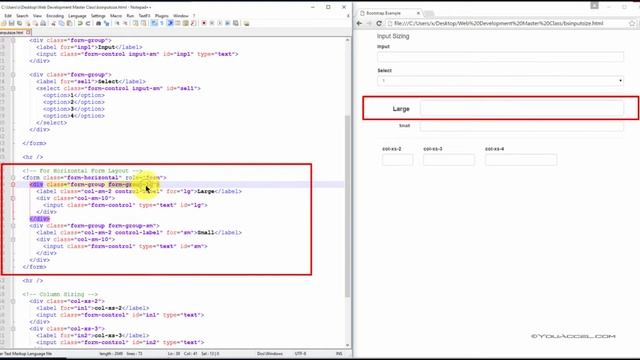Open the Window menu
This screenshot has width=640, height=360.
click(181, 16)
